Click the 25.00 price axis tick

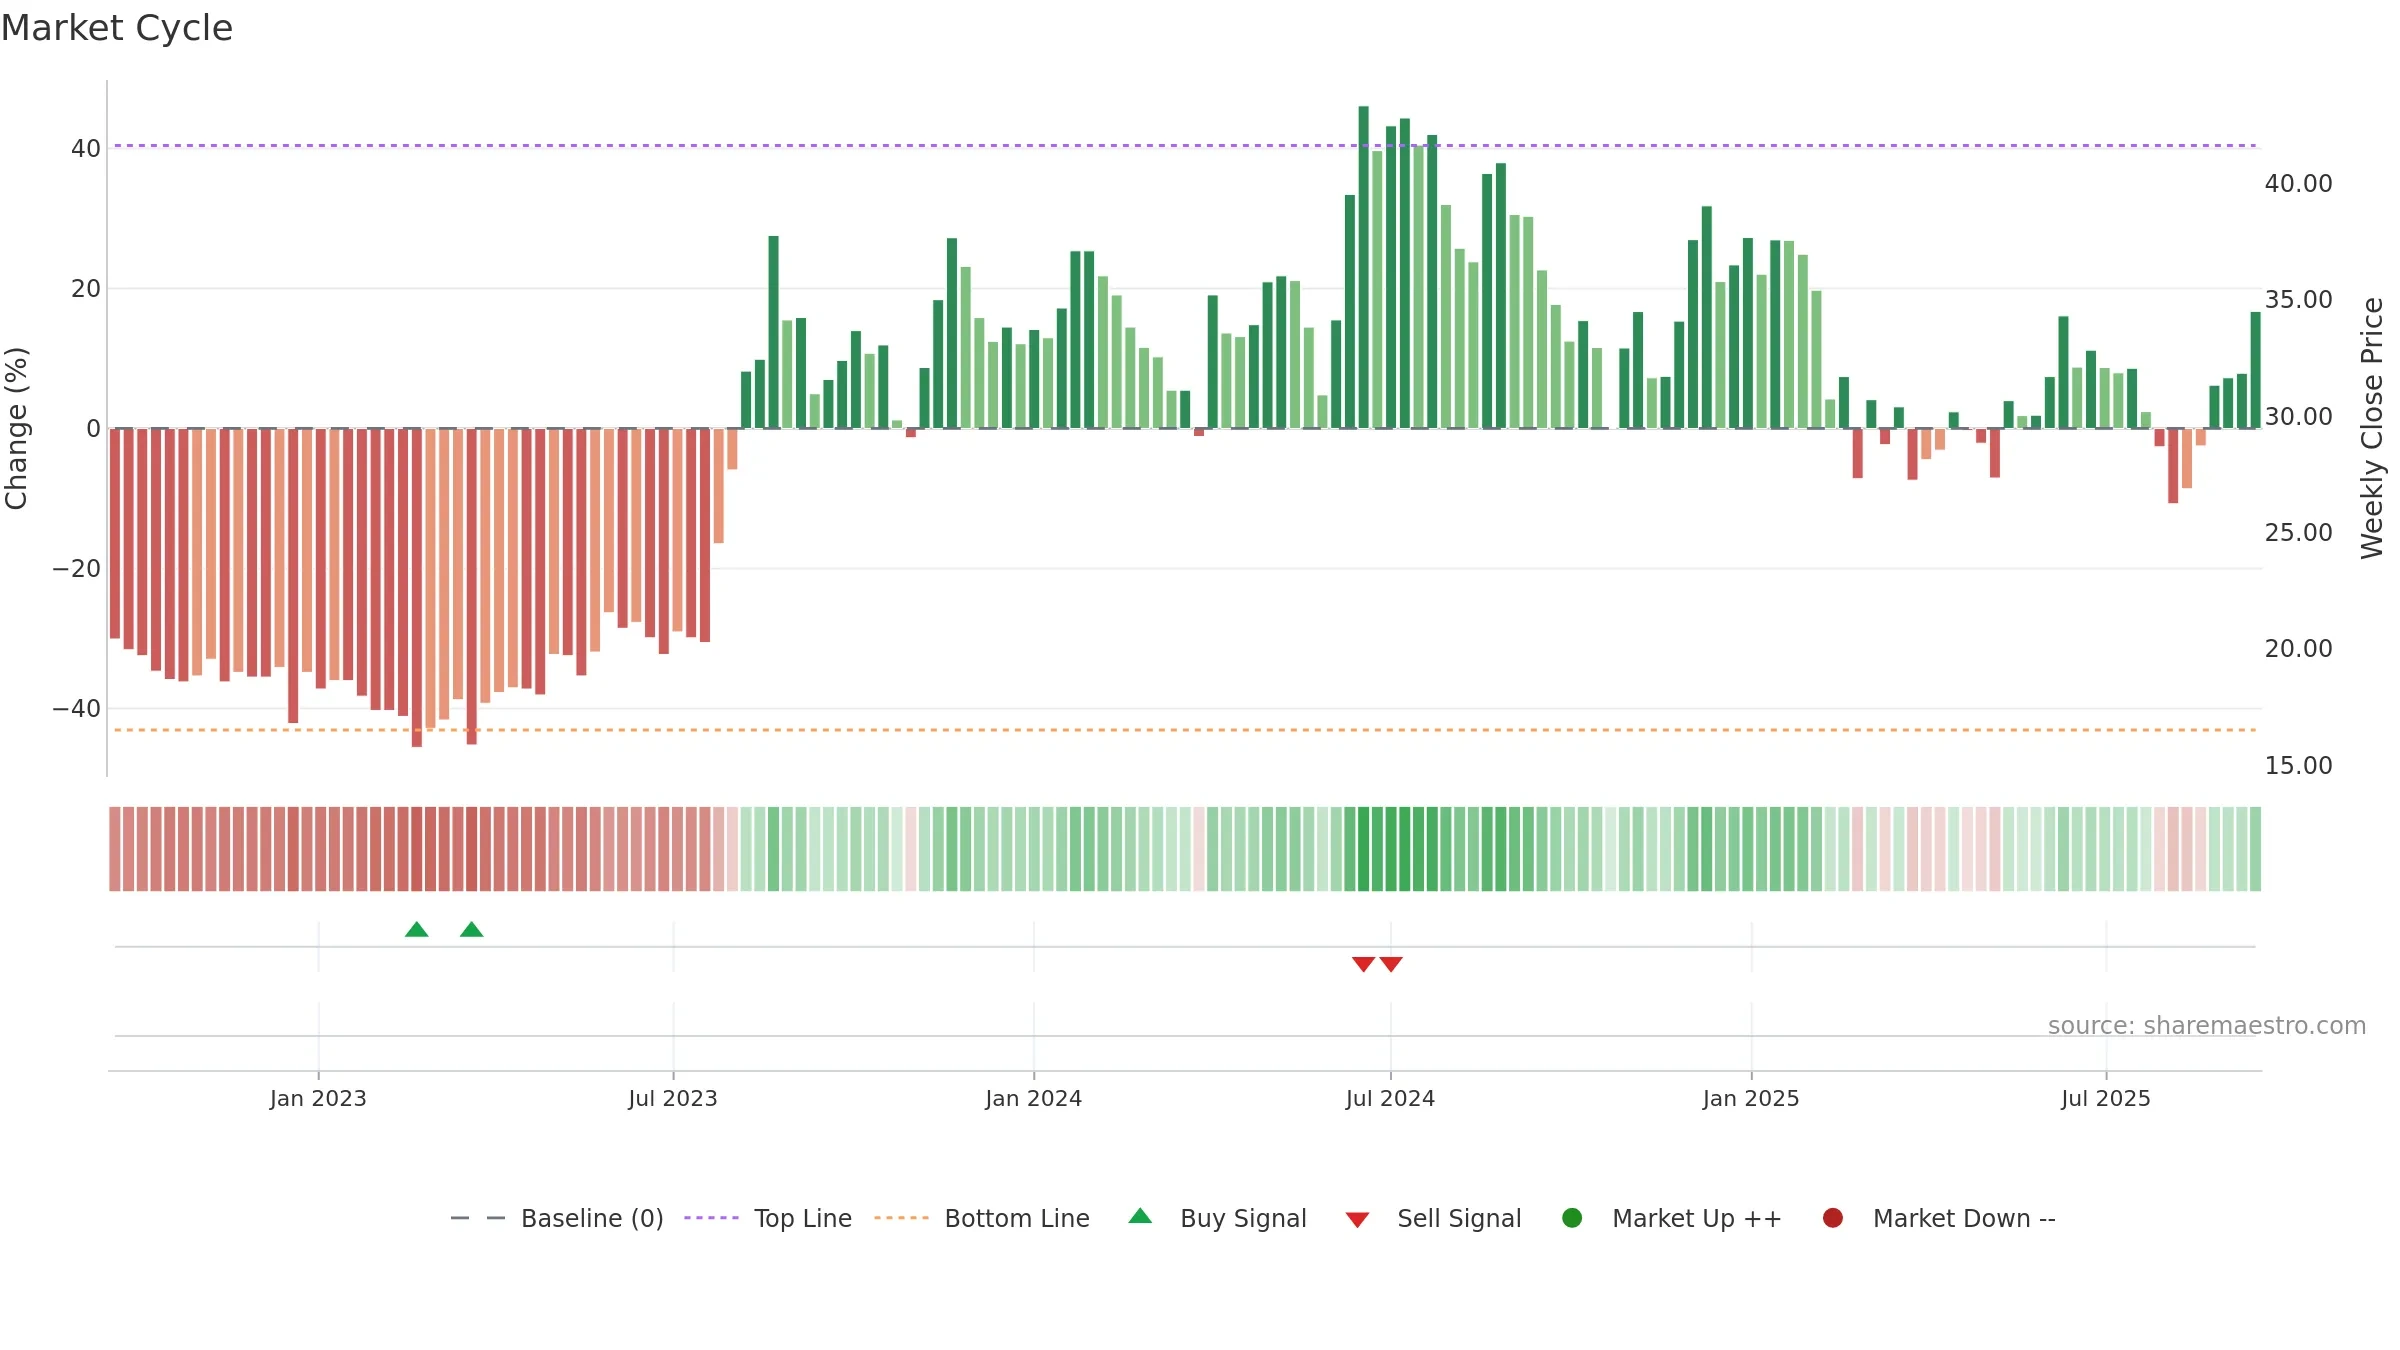tap(2298, 533)
